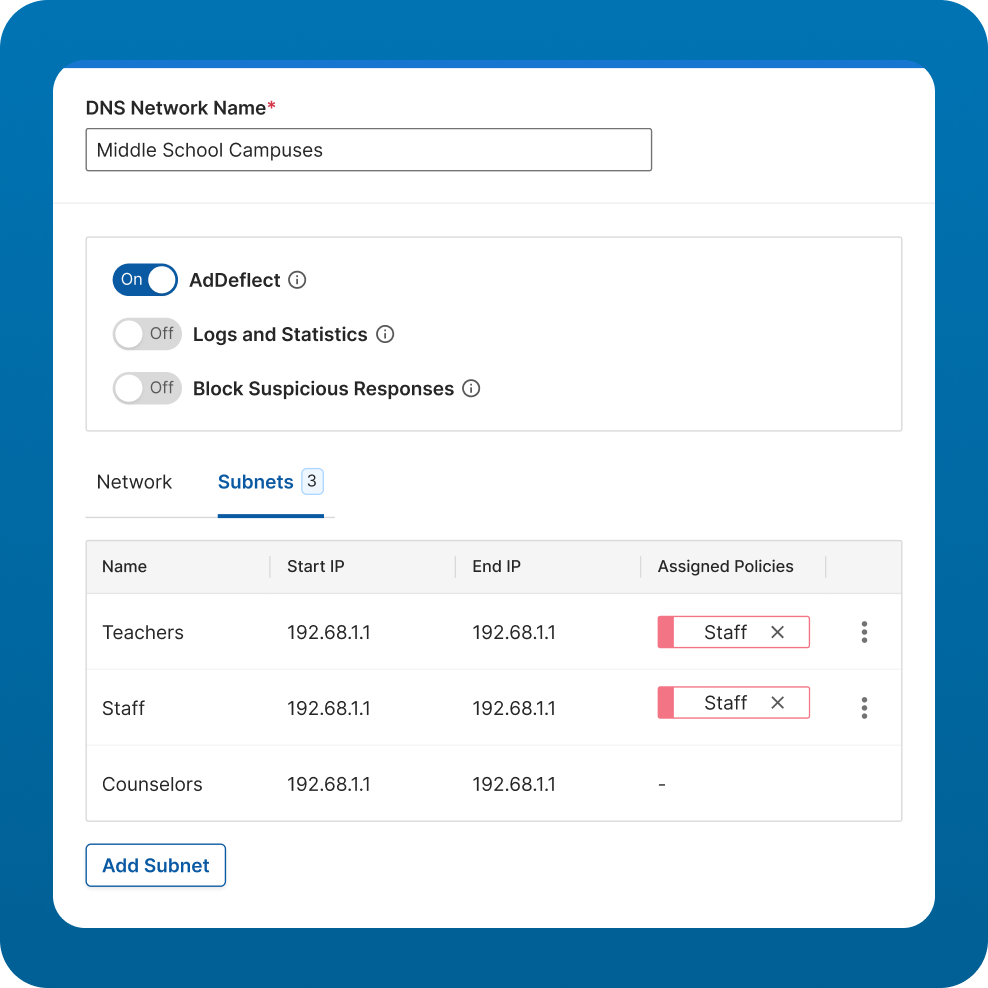Click the Add Subnet button
The width and height of the screenshot is (988, 988).
(x=155, y=864)
